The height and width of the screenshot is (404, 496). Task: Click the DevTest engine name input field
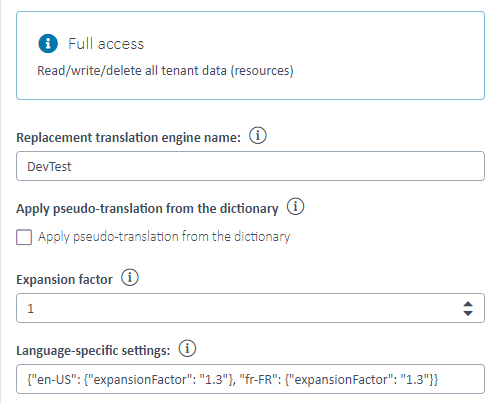(250, 166)
